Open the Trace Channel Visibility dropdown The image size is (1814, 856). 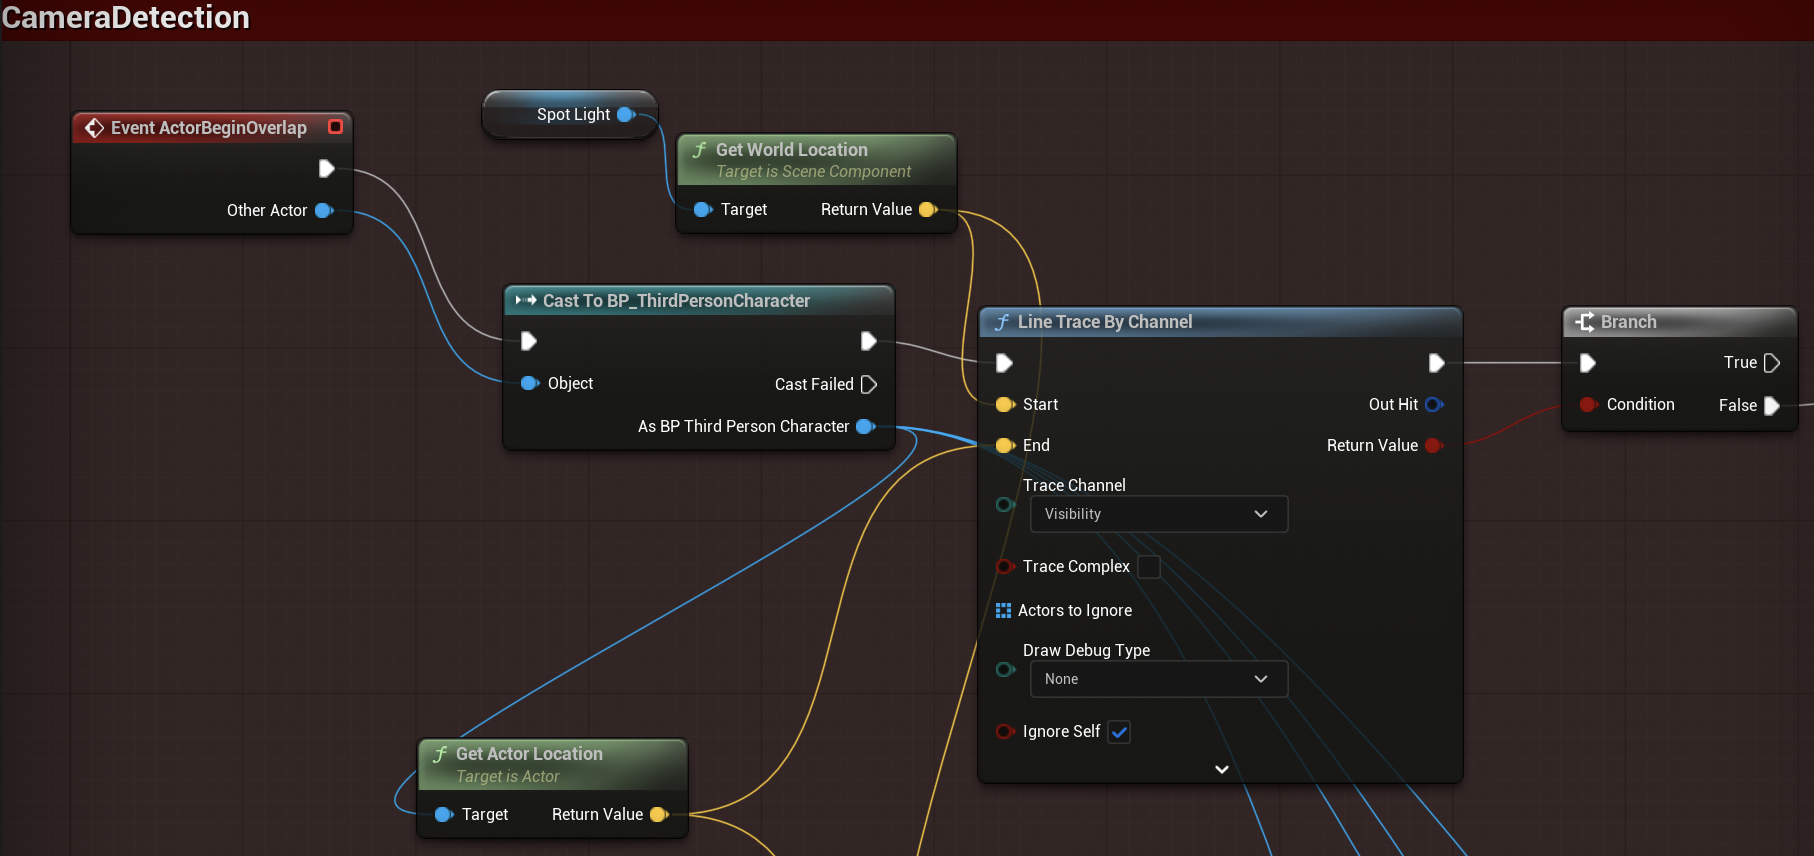1159,514
